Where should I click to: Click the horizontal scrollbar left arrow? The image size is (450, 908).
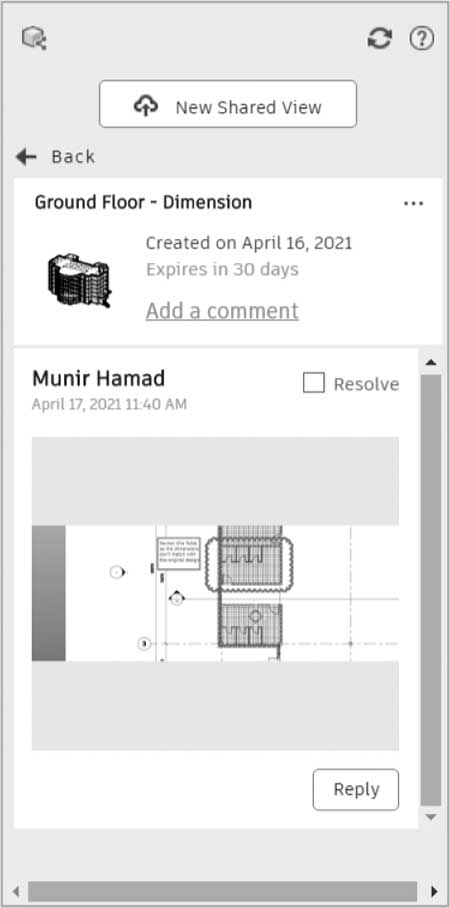click(16, 891)
